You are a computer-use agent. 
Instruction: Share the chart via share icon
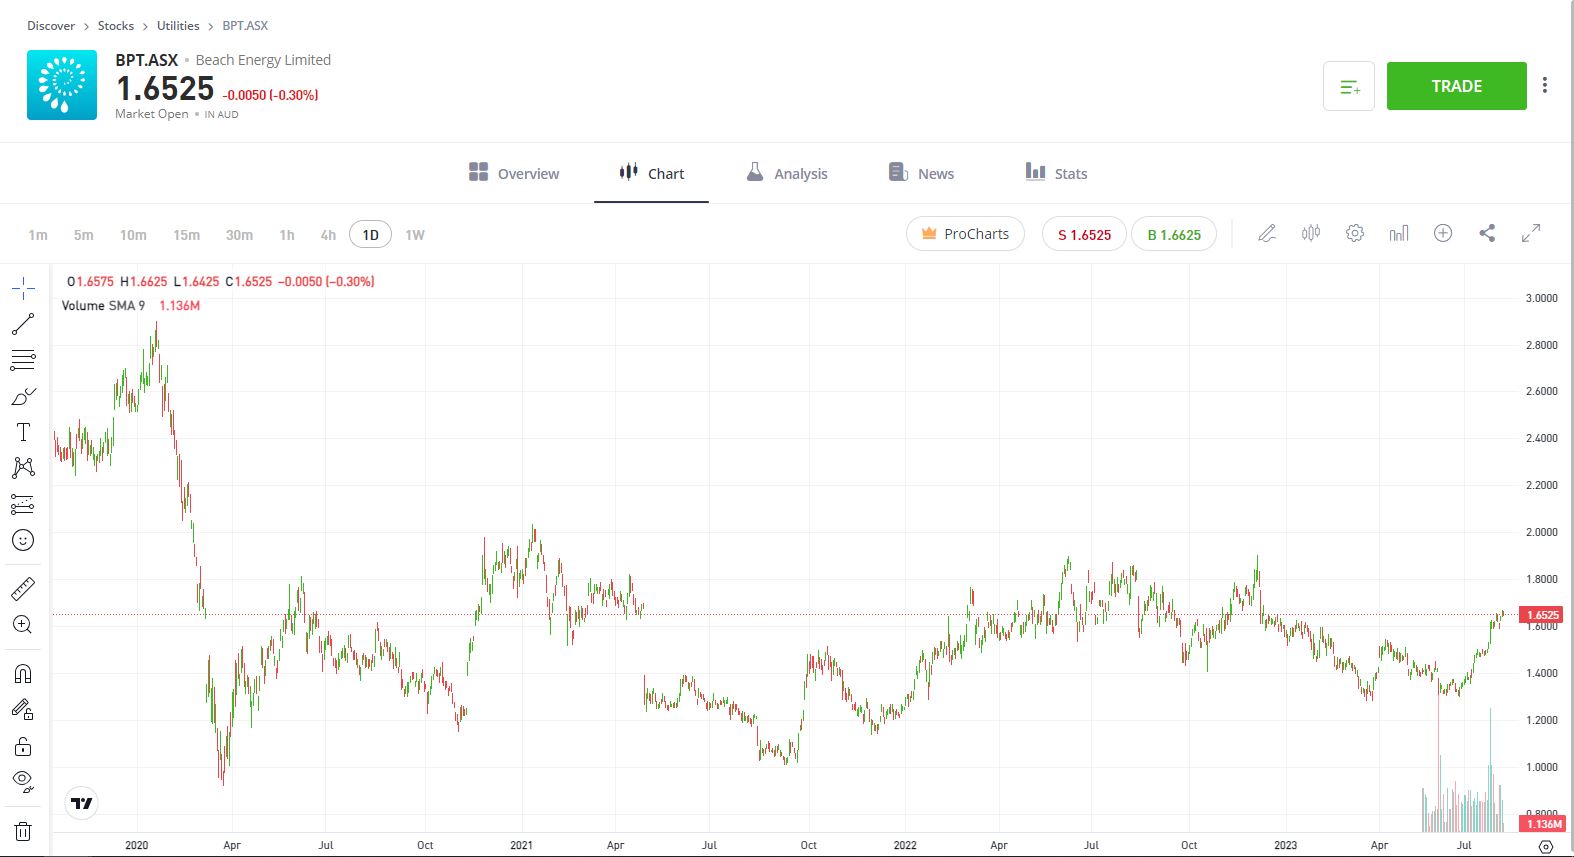pyautogui.click(x=1487, y=234)
